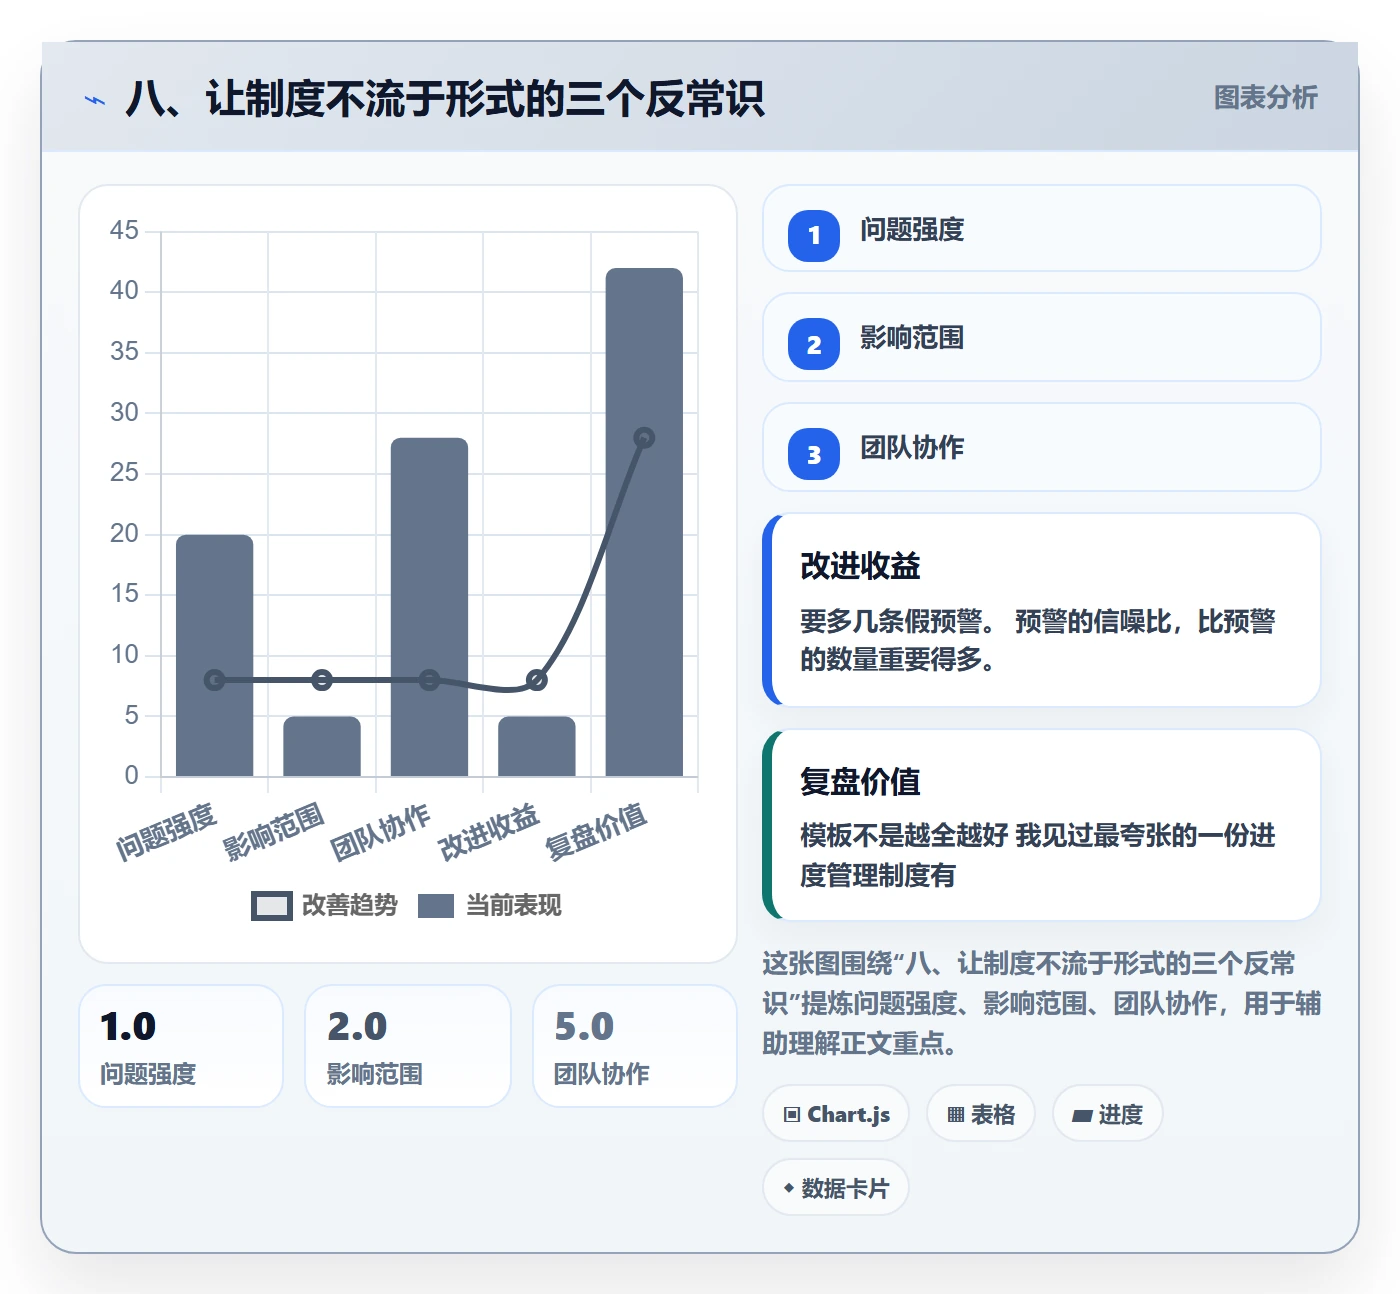Click the blue number 1 badge
Viewport: 1400px width, 1294px height.
pyautogui.click(x=814, y=236)
